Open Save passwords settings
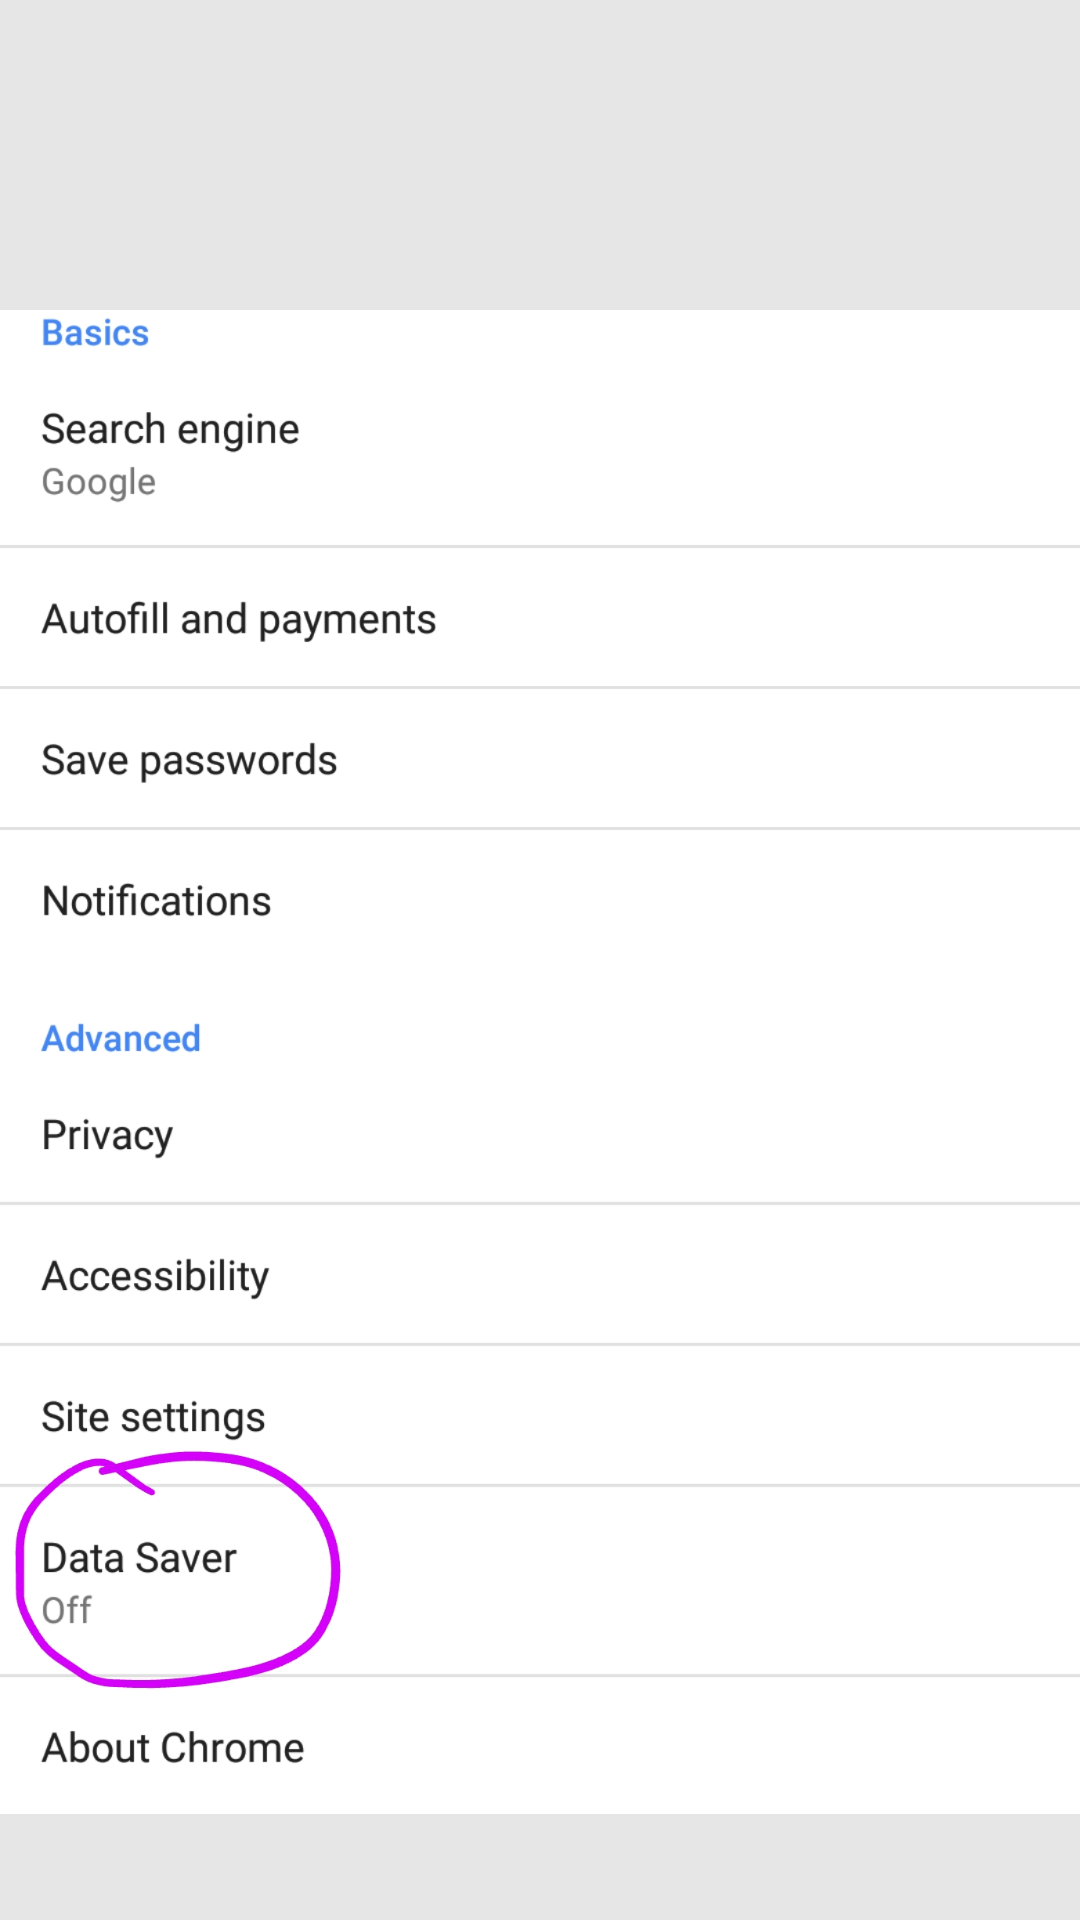Viewport: 1080px width, 1920px height. tap(189, 760)
